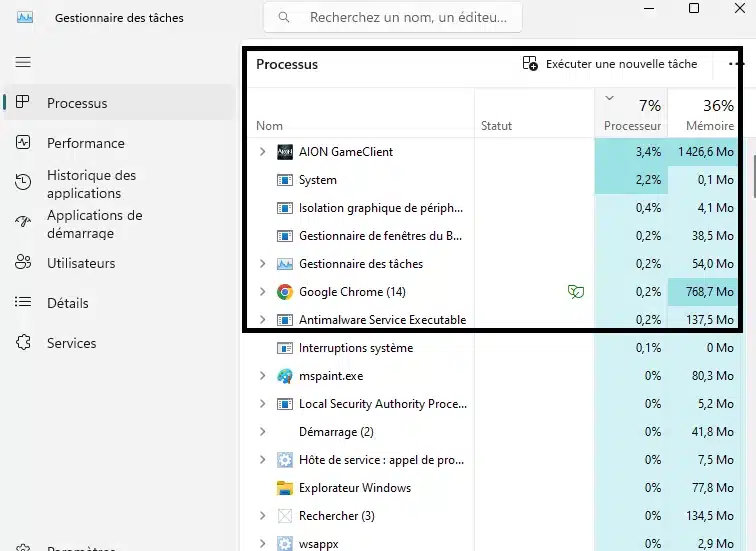Go to the Utilisateurs page

pos(119,263)
